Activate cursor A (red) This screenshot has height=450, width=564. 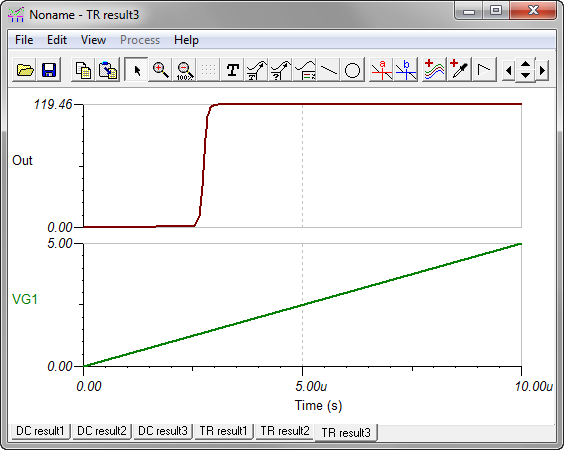point(382,69)
